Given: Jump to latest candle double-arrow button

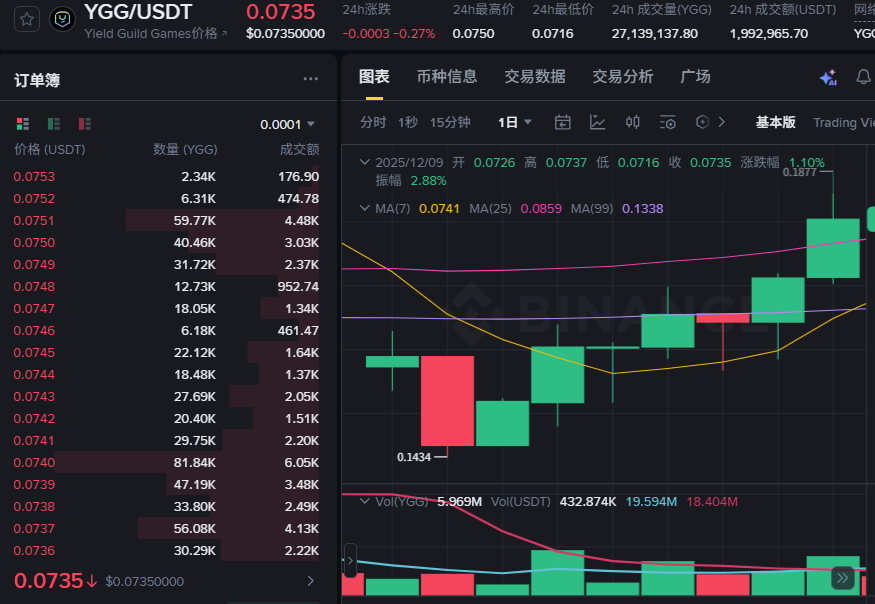Looking at the screenshot, I should (x=842, y=578).
